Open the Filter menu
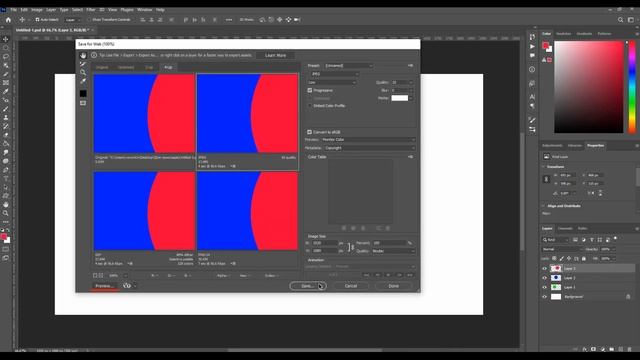The image size is (640, 360). 91,10
